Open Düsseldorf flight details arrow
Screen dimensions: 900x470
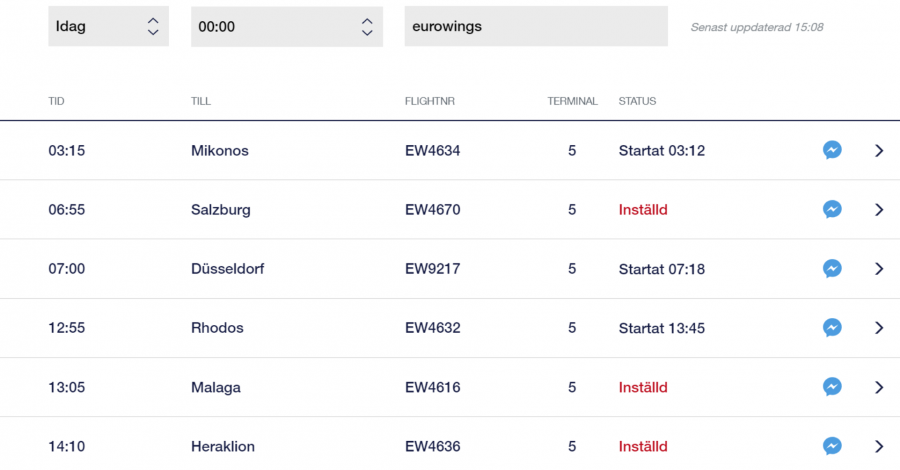click(x=879, y=269)
